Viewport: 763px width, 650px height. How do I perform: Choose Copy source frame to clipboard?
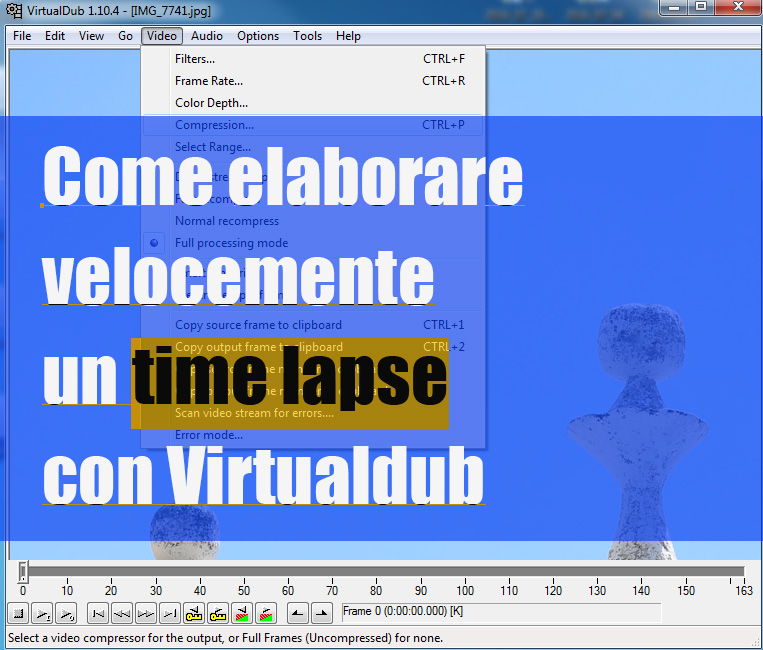313,325
